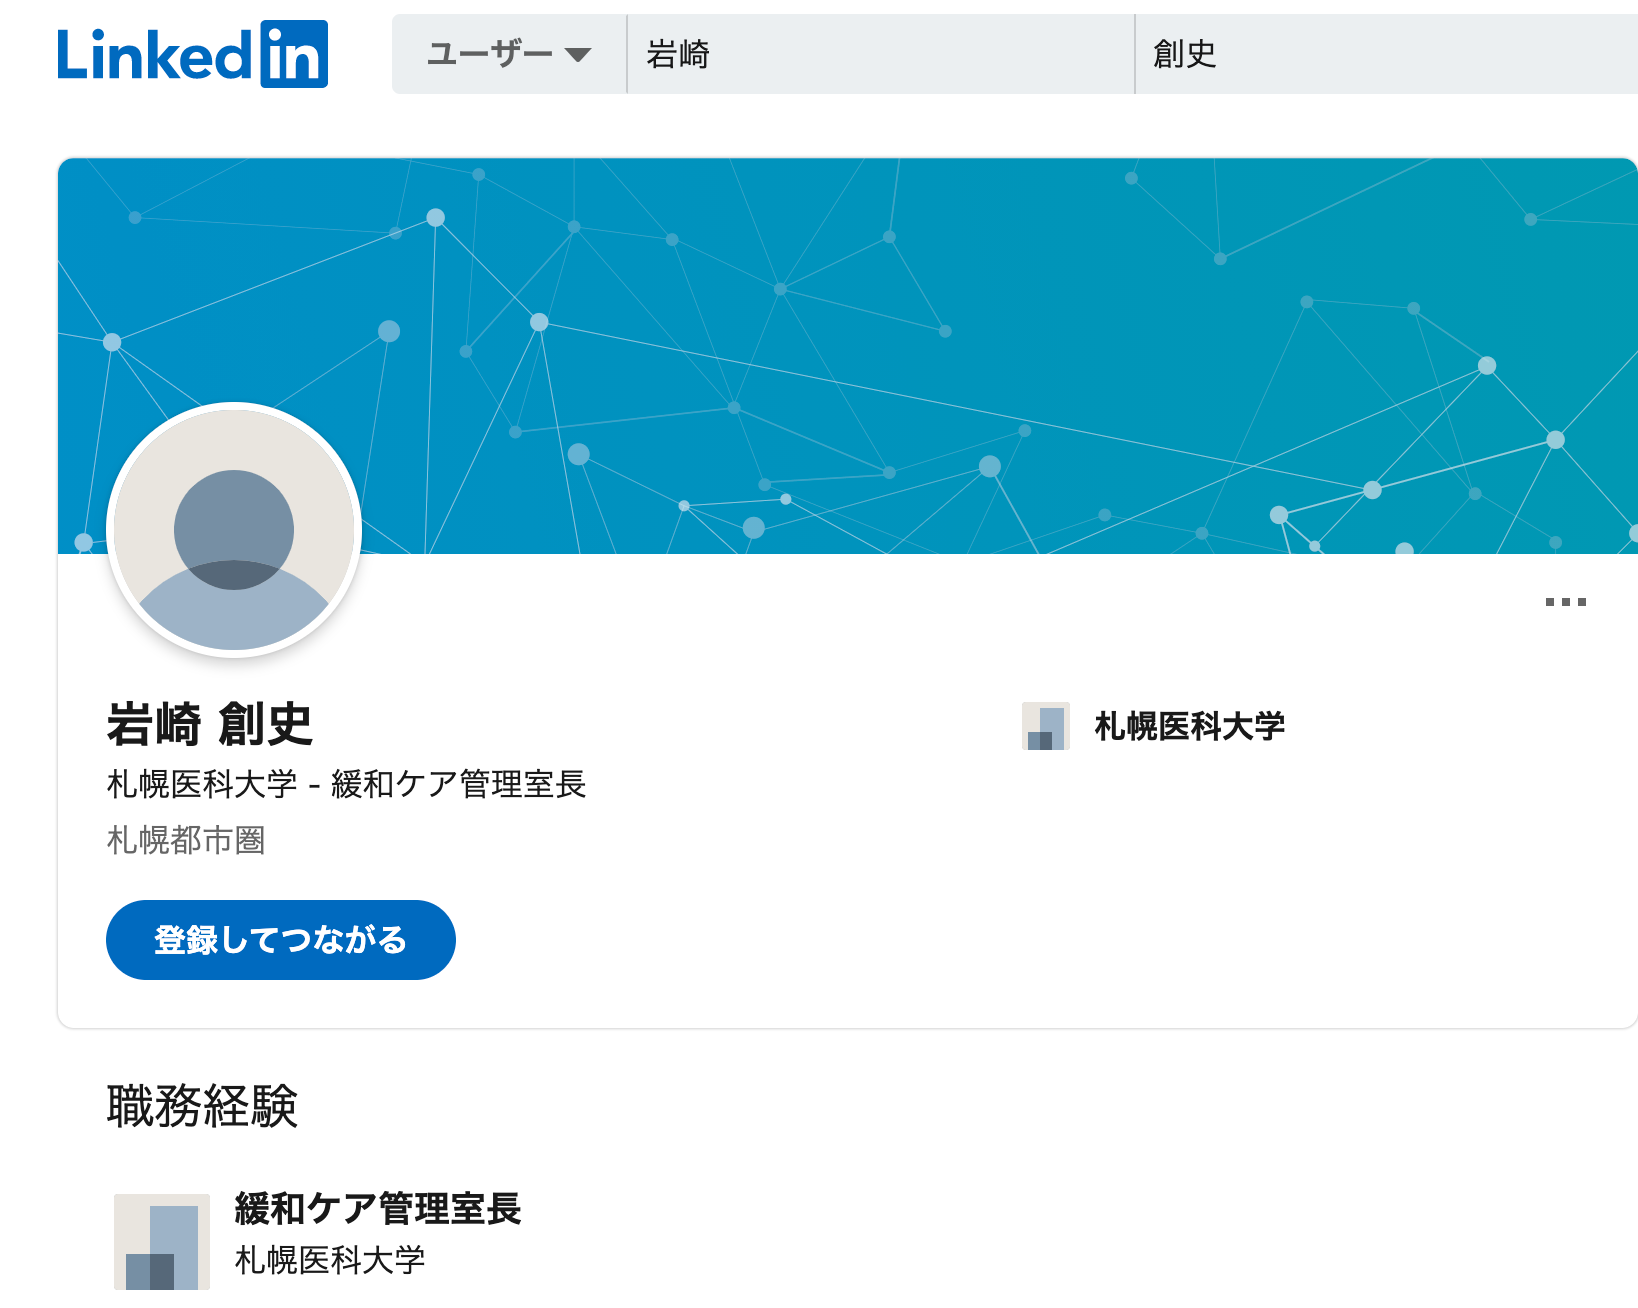Viewport: 1638px width, 1308px height.
Task: Open 札幌医科大学 under the experience entry
Action: tap(330, 1260)
